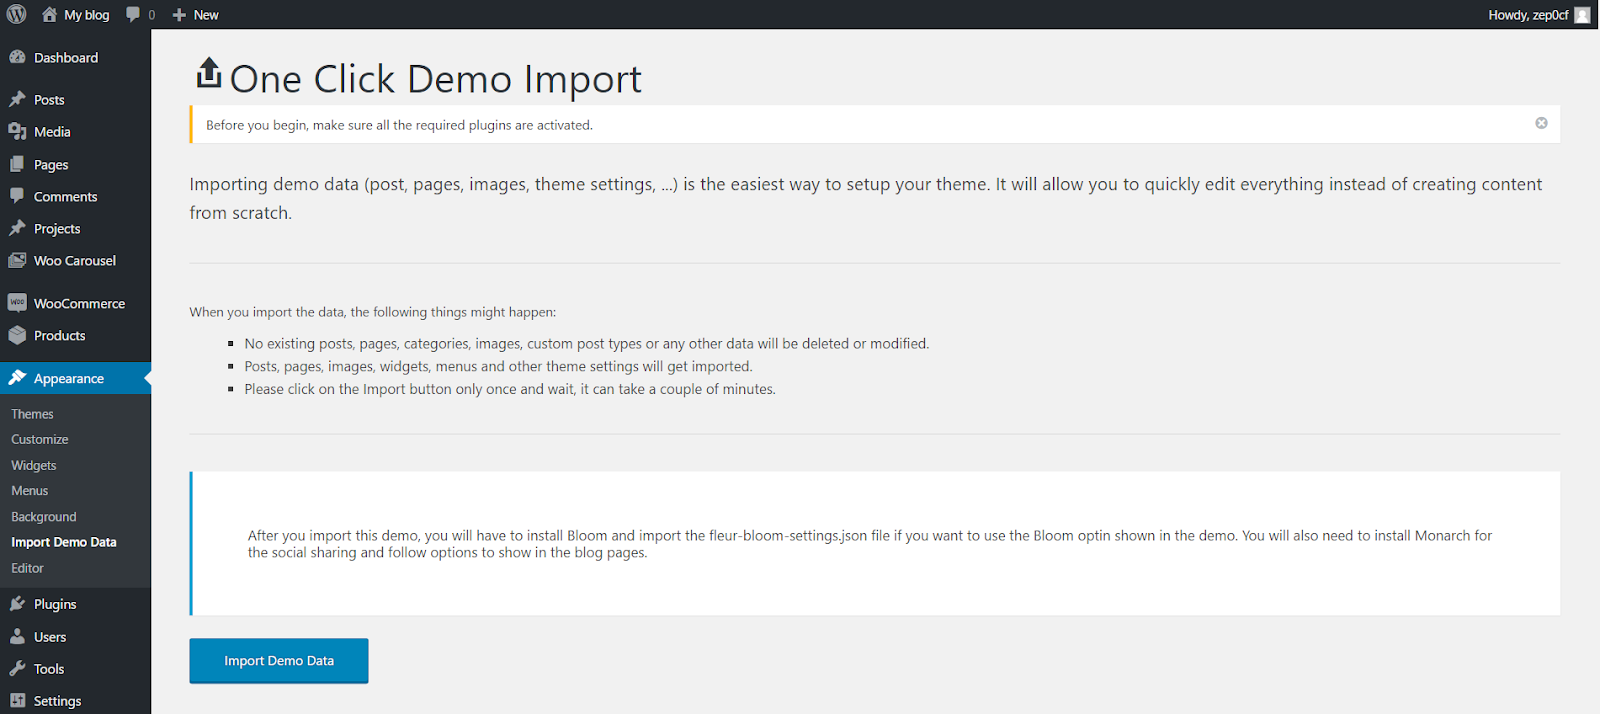Open the Howdy account menu
The height and width of the screenshot is (714, 1600).
tap(1528, 15)
